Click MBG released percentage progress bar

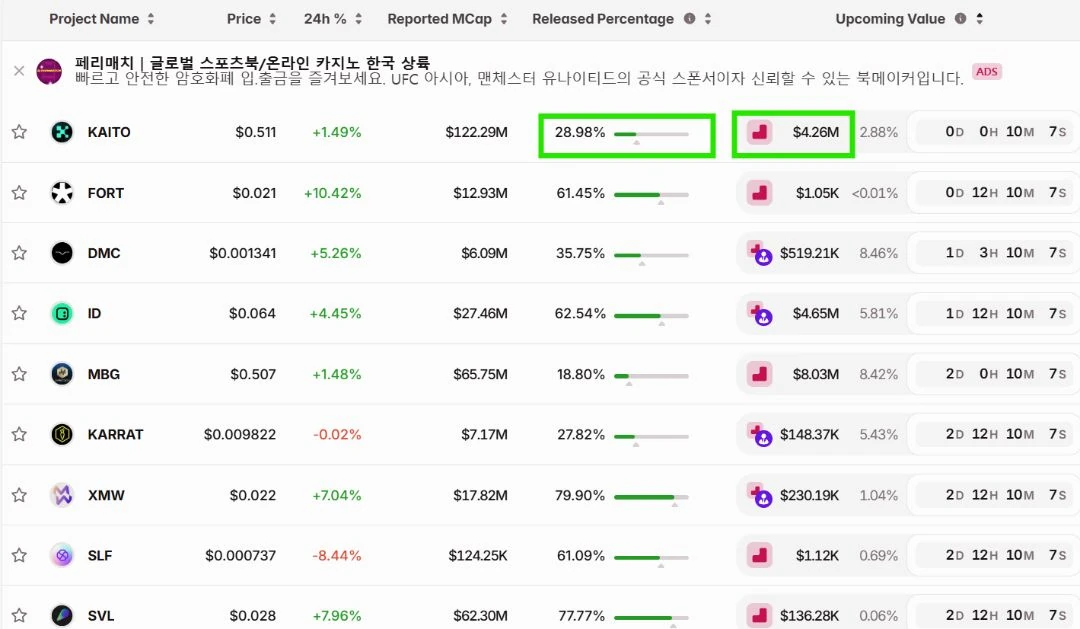[x=651, y=376]
